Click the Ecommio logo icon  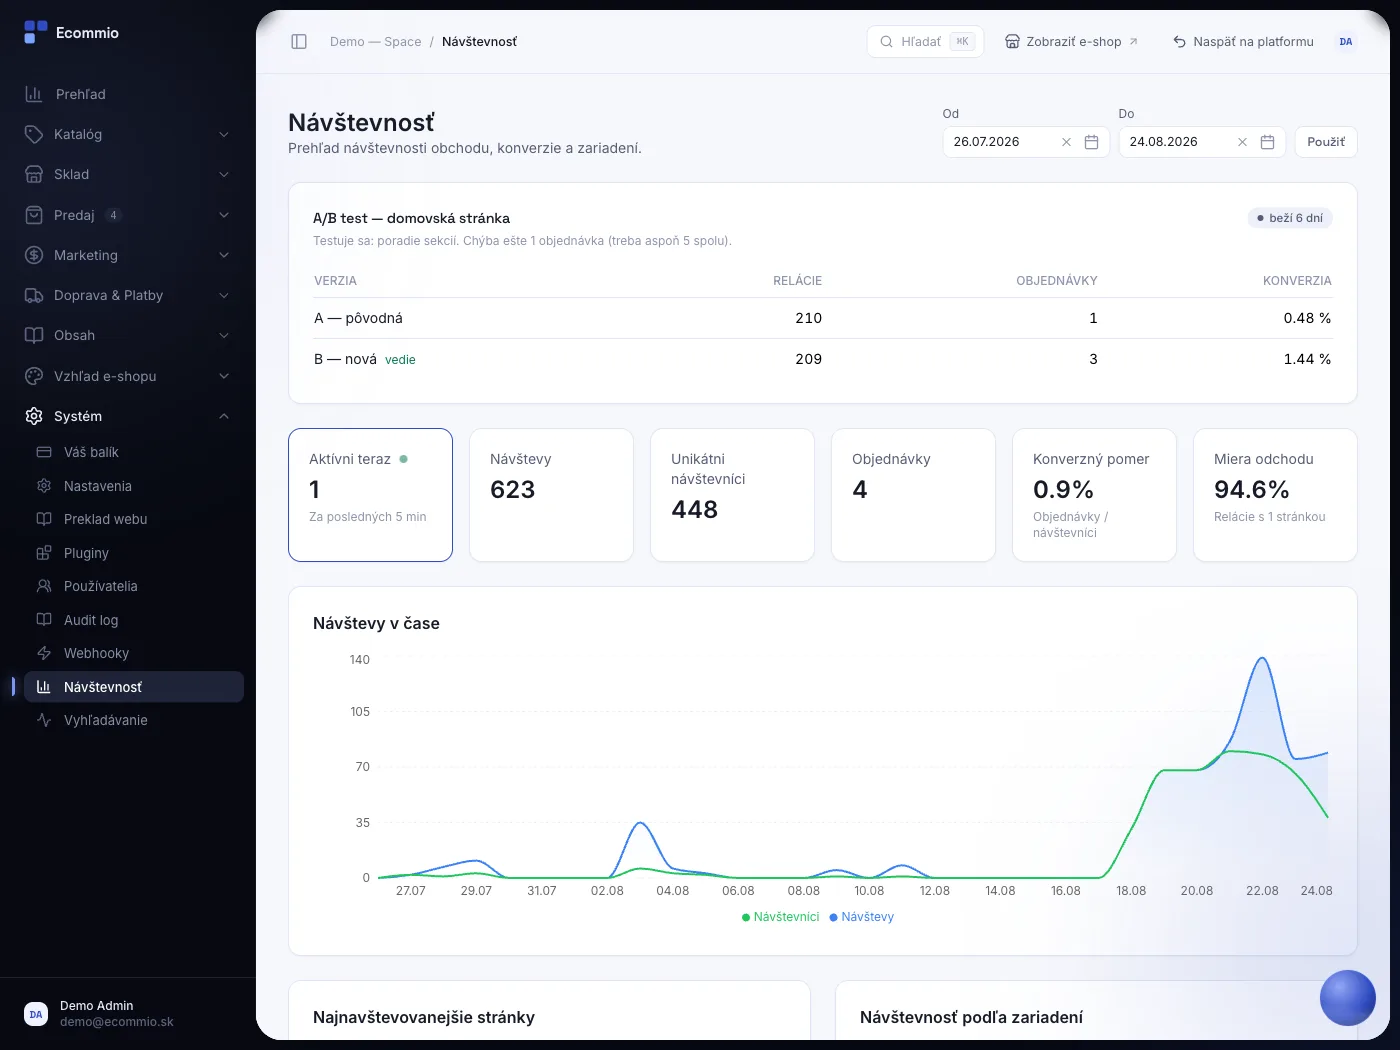(x=36, y=32)
